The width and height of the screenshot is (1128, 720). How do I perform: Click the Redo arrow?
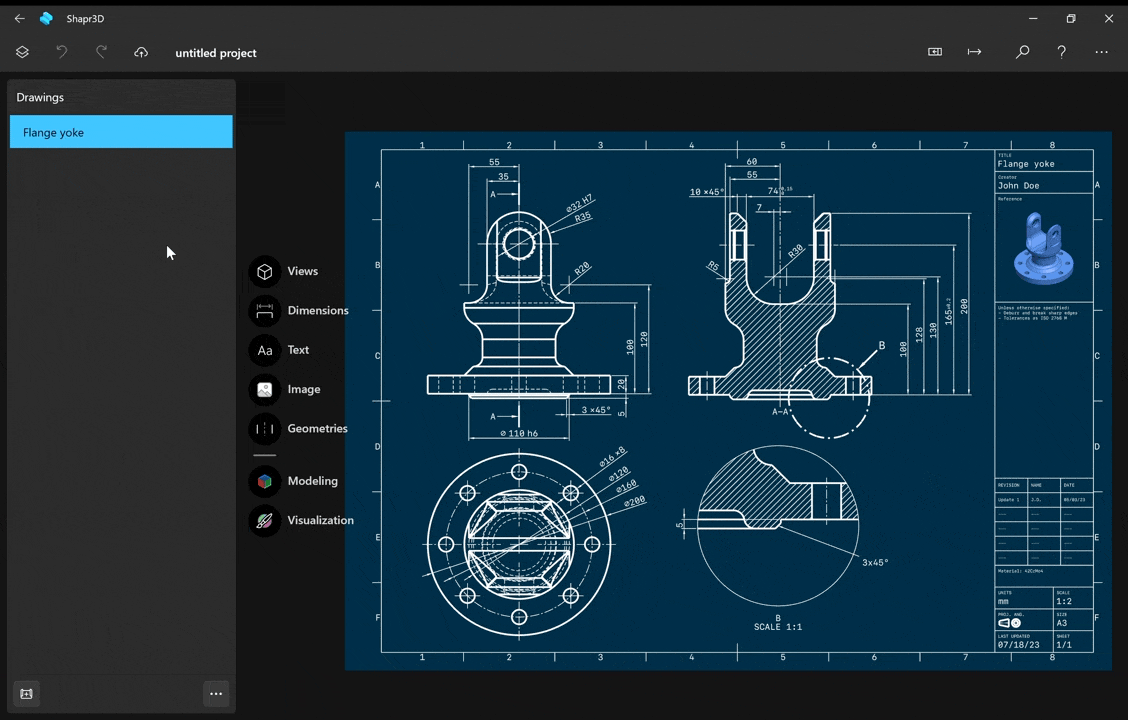point(101,52)
